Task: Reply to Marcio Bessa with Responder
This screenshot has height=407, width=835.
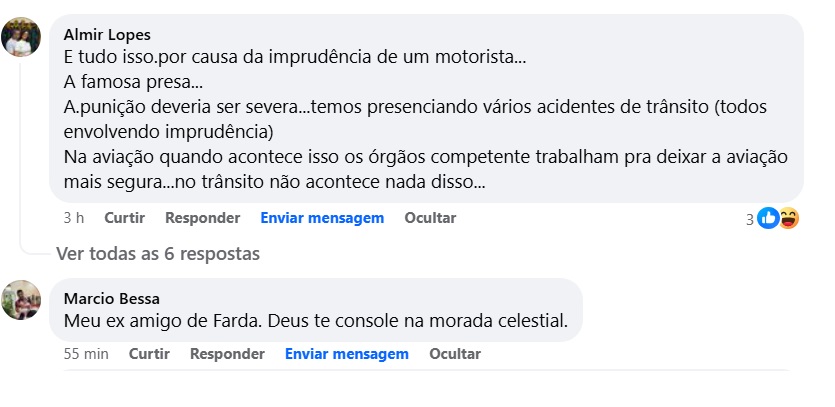Action: coord(227,354)
